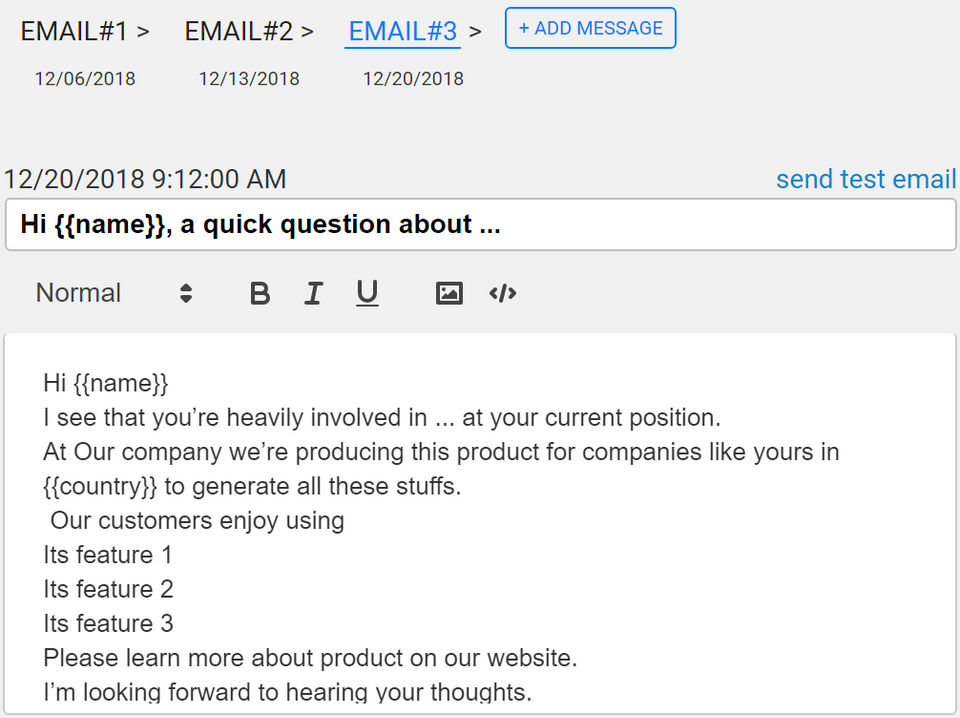Open the EMAIL#2 message tab
The width and height of the screenshot is (960, 718).
coord(238,31)
